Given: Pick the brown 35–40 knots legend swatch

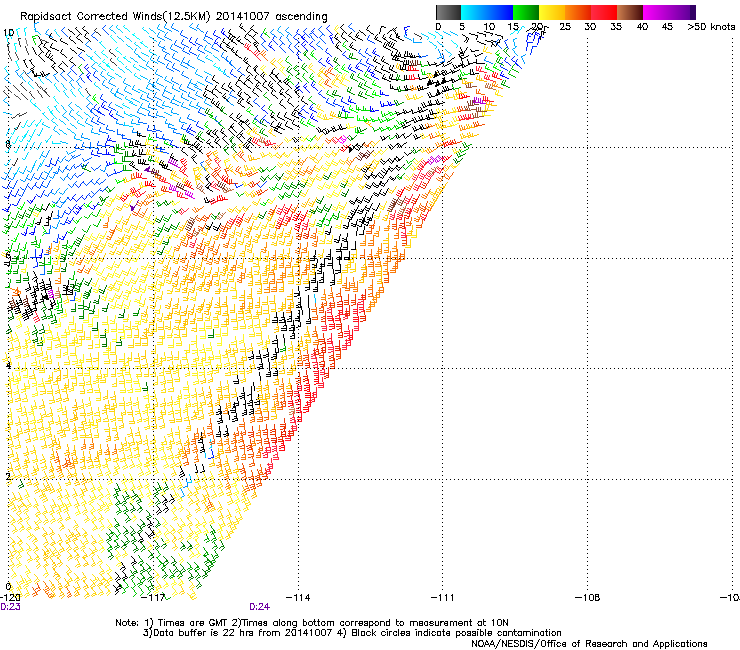Looking at the screenshot, I should click(x=630, y=12).
